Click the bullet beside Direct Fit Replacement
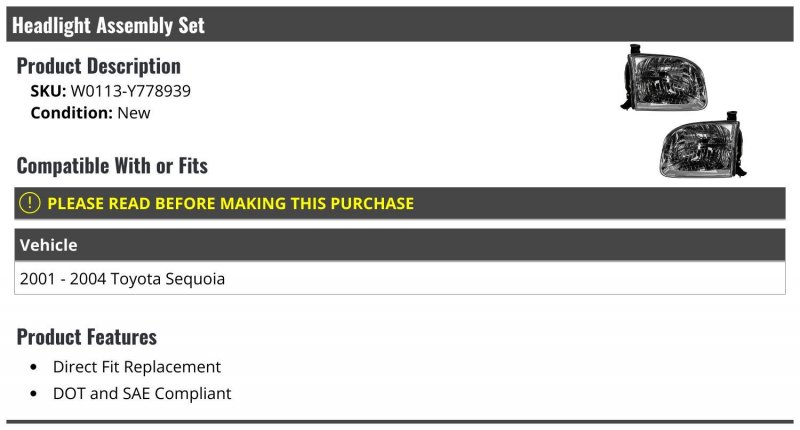 tap(34, 368)
